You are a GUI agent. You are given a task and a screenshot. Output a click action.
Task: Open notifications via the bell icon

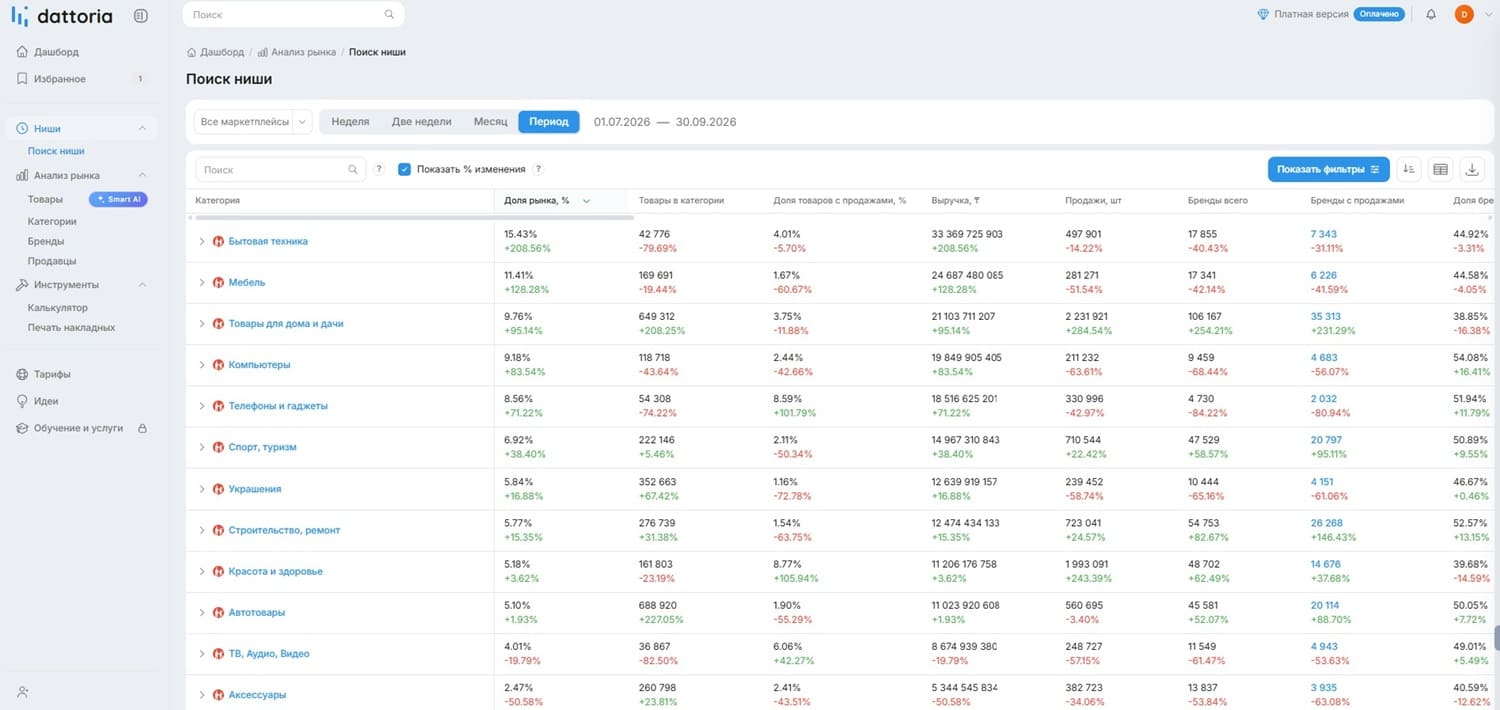pyautogui.click(x=1431, y=15)
